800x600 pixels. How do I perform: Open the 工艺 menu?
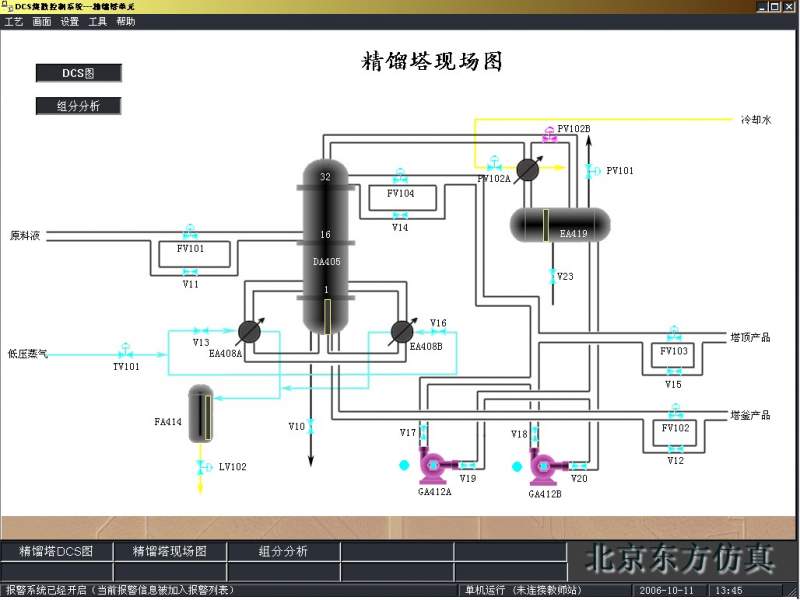(14, 21)
